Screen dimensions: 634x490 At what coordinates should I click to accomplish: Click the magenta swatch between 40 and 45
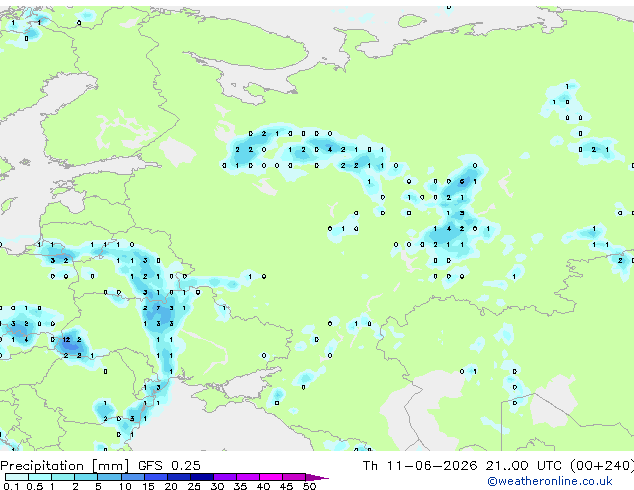(271, 477)
